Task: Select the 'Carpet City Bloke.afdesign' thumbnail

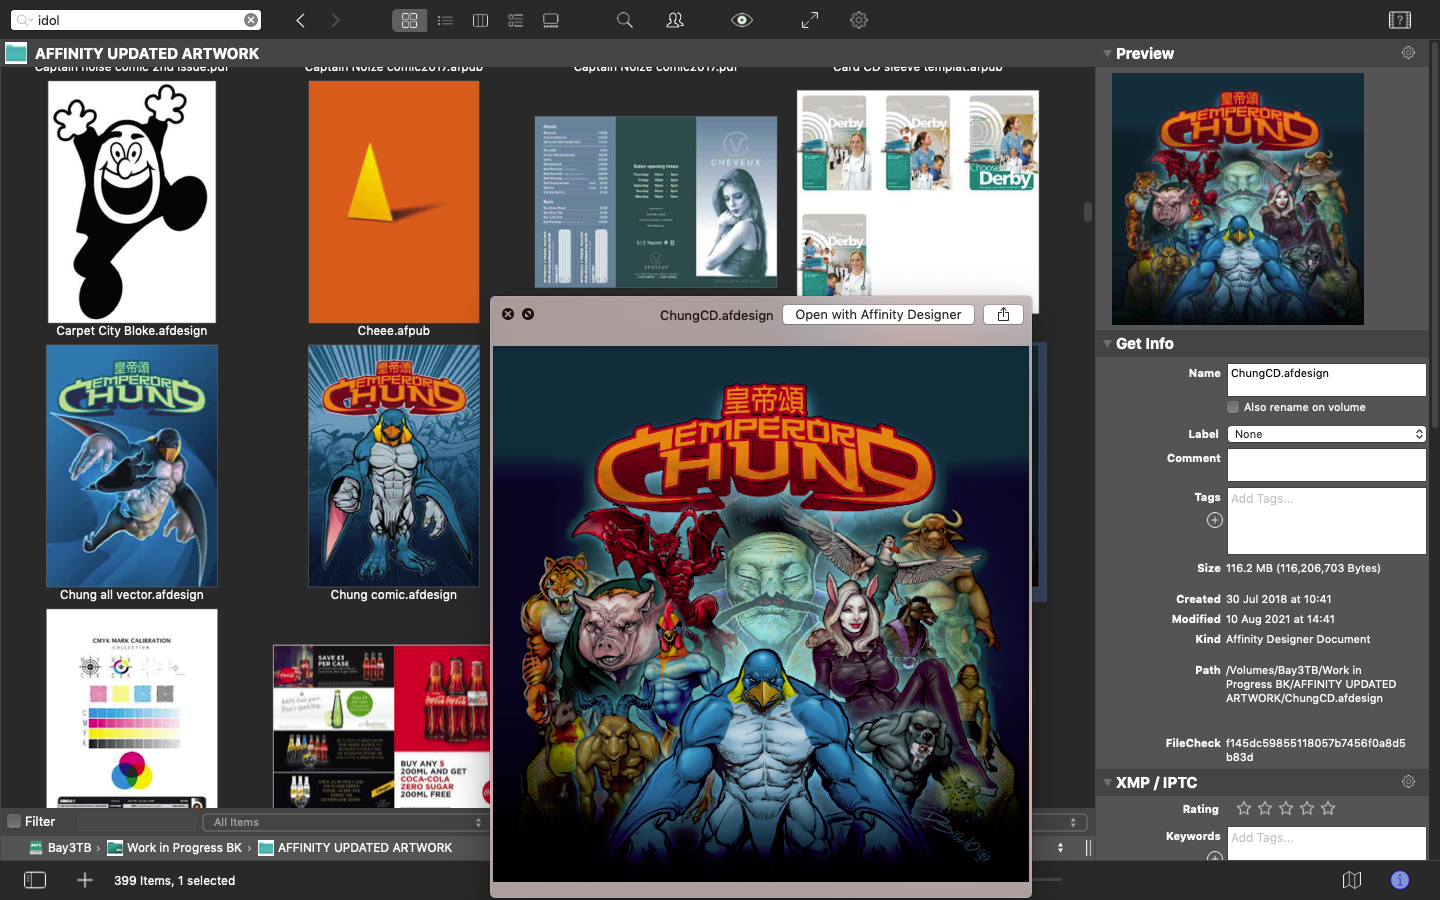Action: click(x=132, y=202)
